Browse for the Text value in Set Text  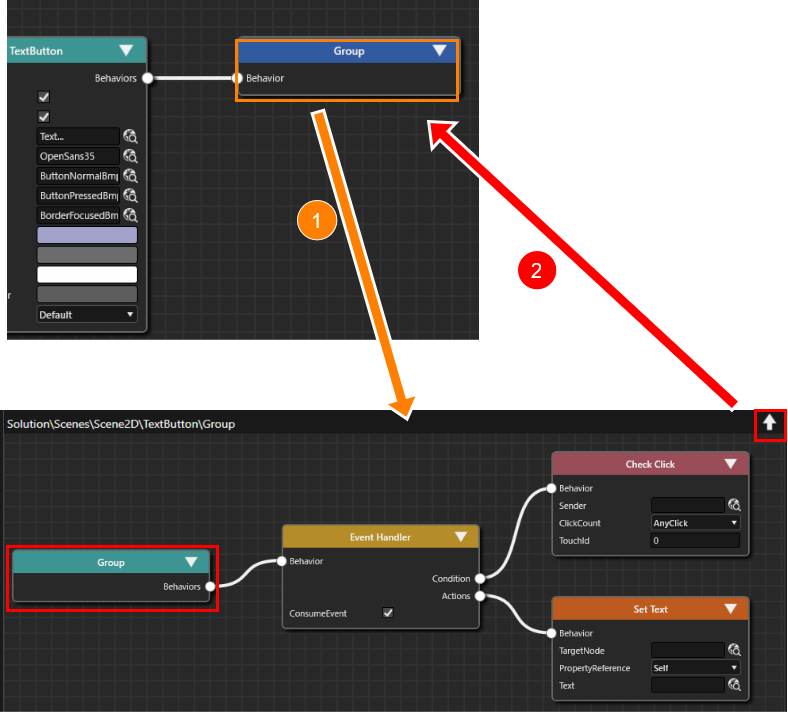point(734,685)
